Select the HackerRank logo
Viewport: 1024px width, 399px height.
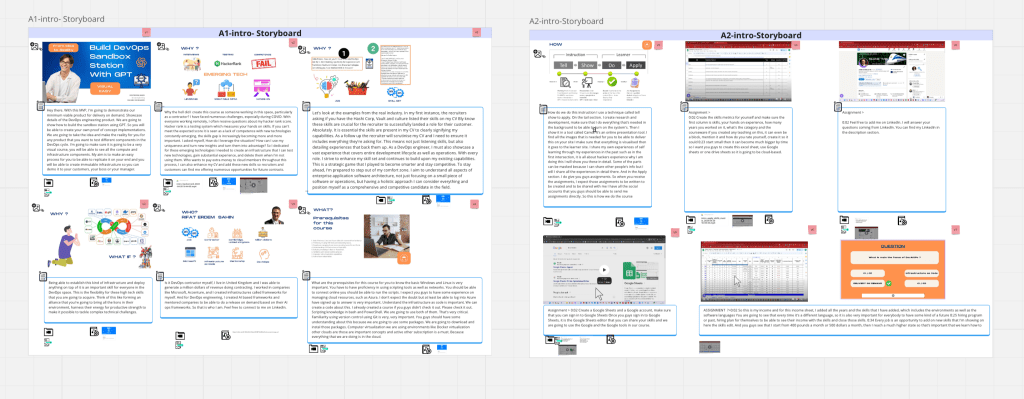[x=228, y=63]
